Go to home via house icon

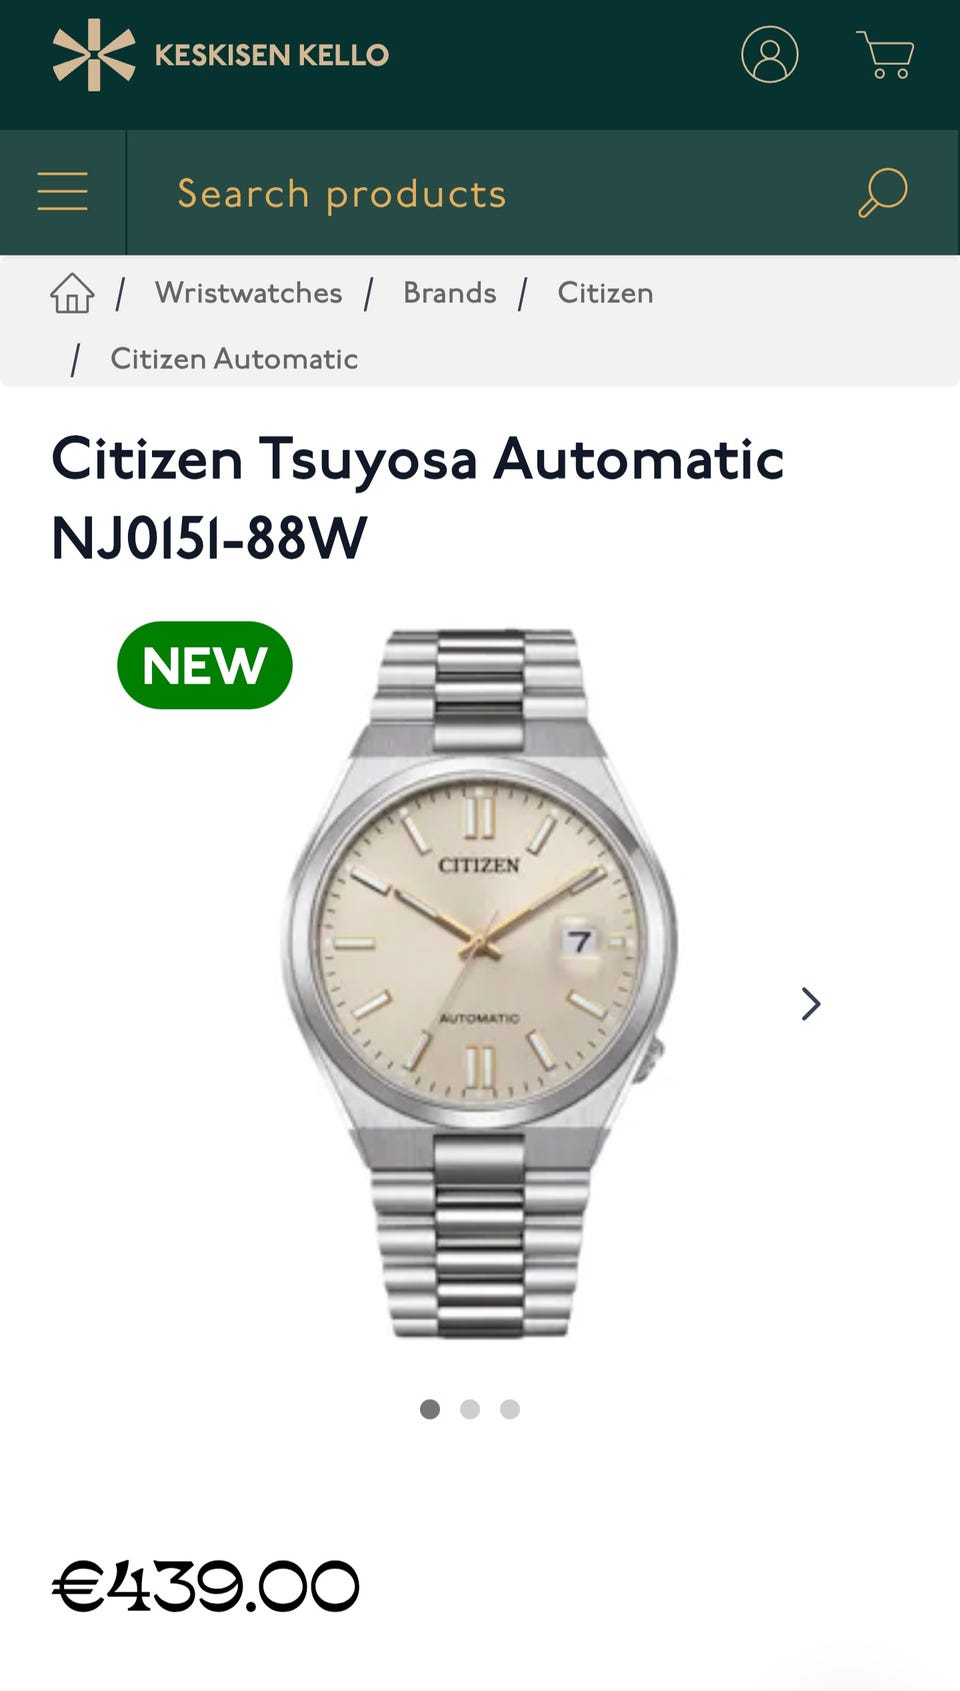click(x=72, y=293)
